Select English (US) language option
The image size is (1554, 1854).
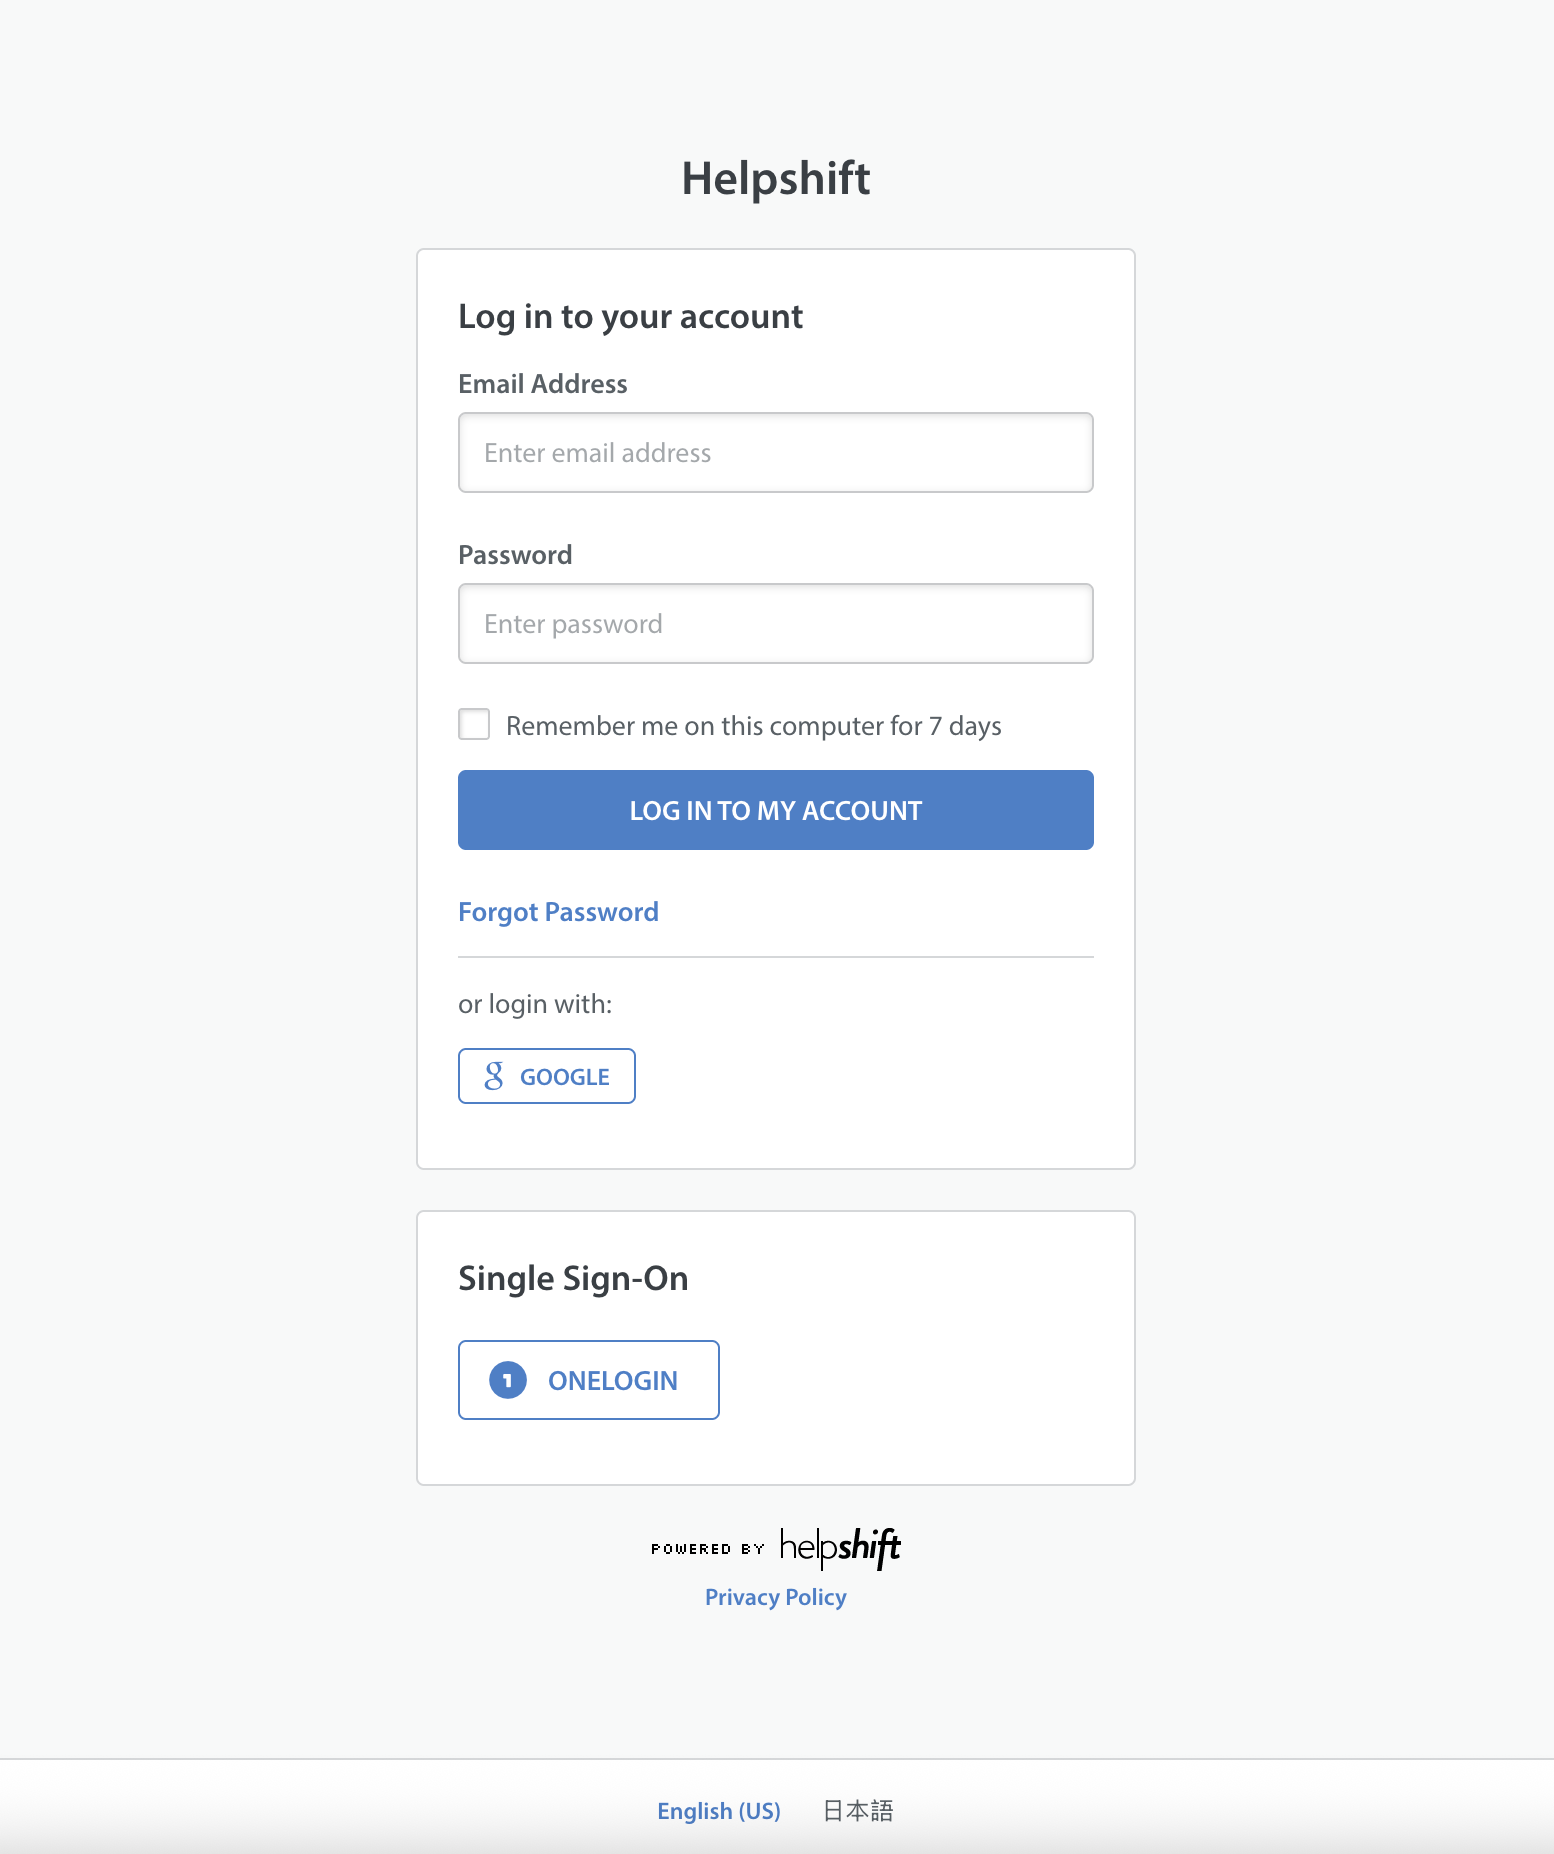[719, 1811]
